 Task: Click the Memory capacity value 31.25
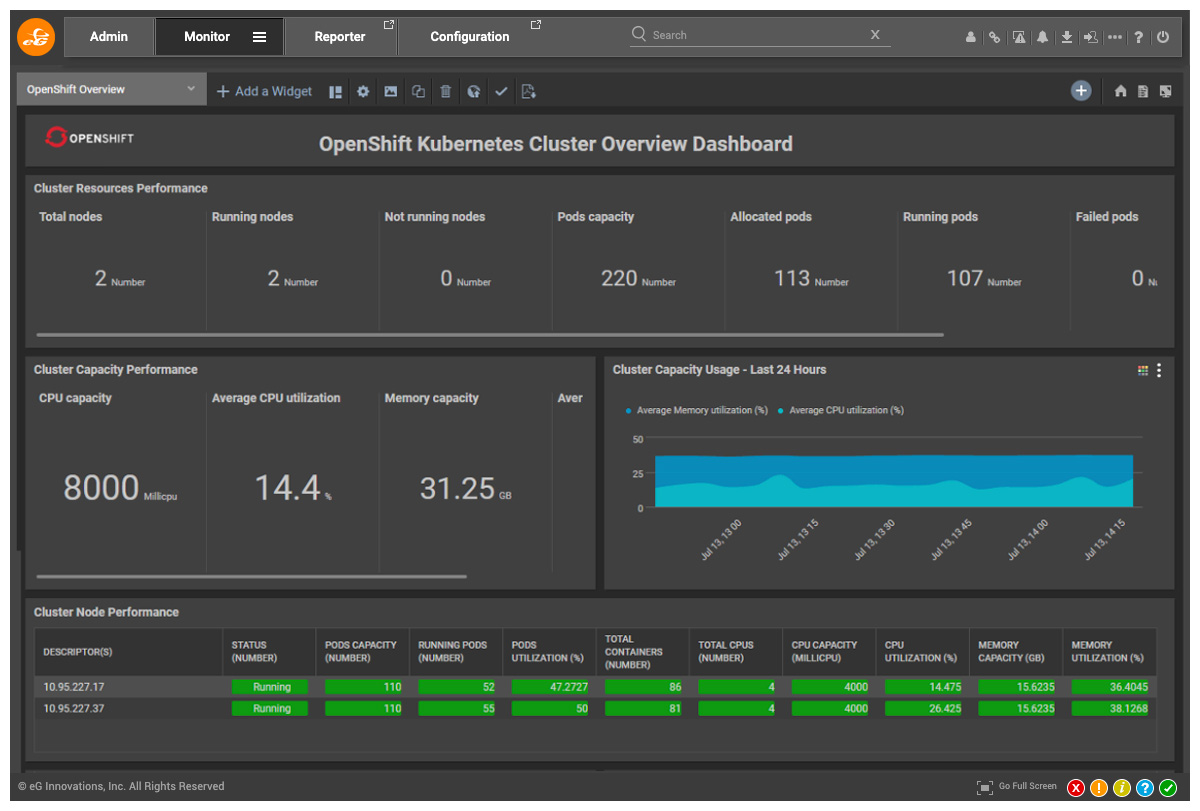[457, 488]
